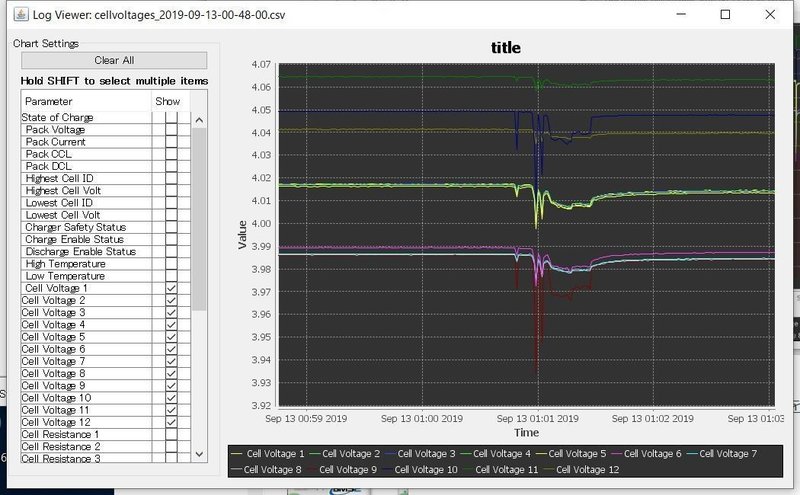Uncheck the Cell Voltage 5 checkbox

(171, 337)
